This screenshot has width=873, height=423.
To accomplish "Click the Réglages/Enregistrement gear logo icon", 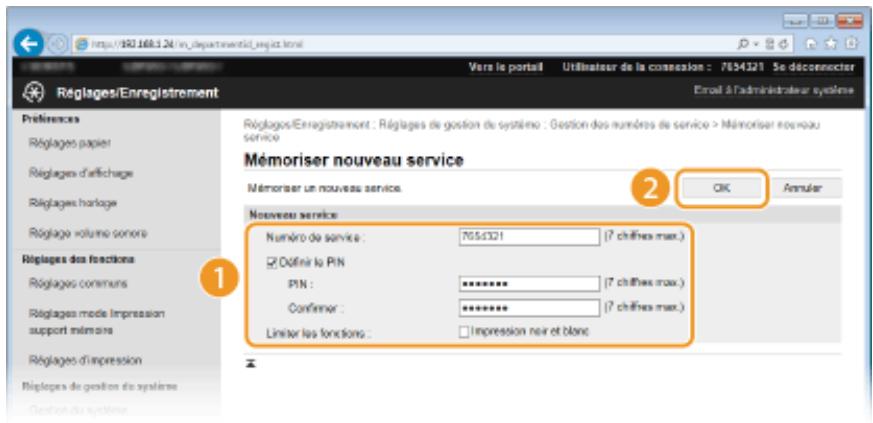I will [x=31, y=92].
